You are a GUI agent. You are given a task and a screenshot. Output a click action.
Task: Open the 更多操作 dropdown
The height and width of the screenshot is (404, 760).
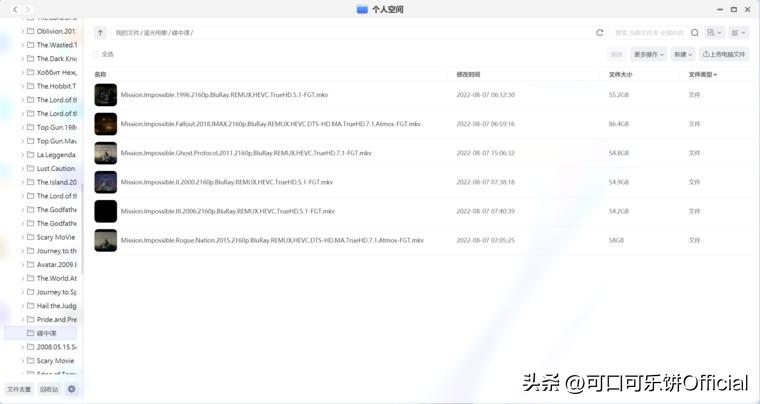(649, 54)
